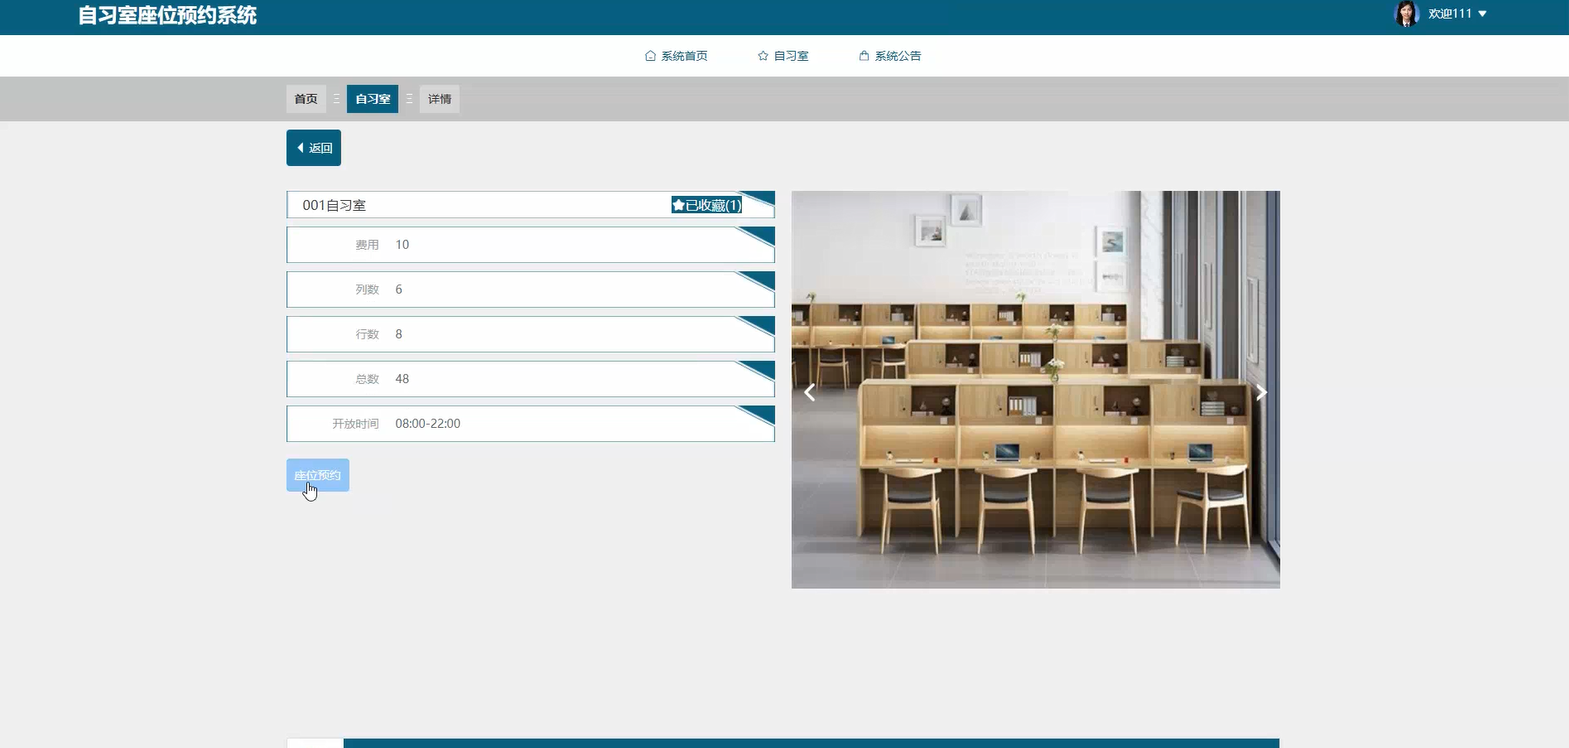Image resolution: width=1569 pixels, height=748 pixels.
Task: Select the 自习室 breadcrumb
Action: [x=373, y=99]
